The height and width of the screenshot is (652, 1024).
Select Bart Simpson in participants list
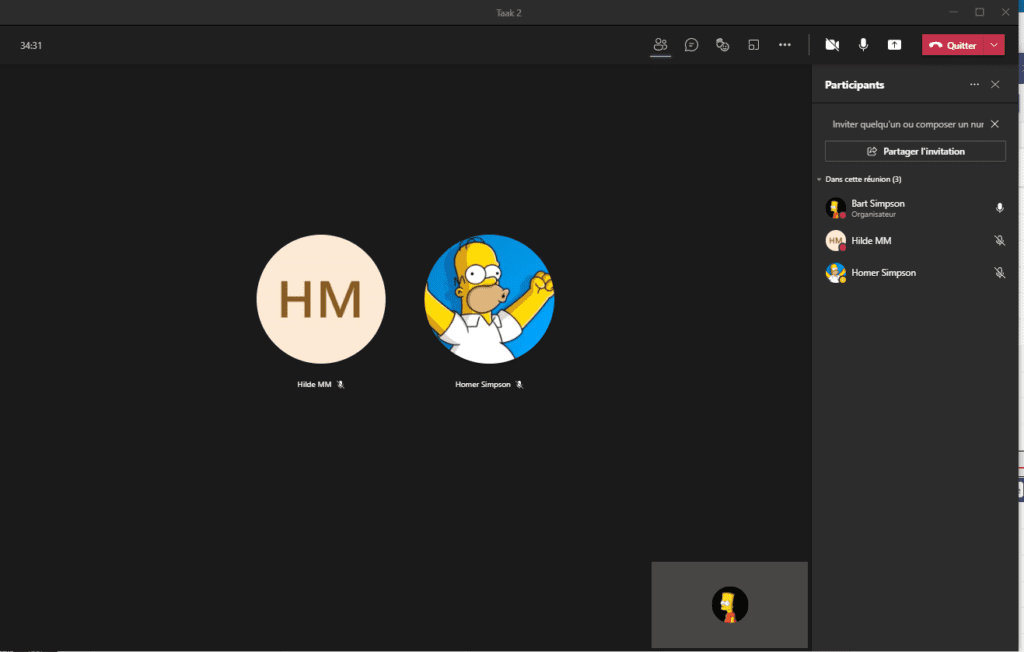(x=914, y=208)
